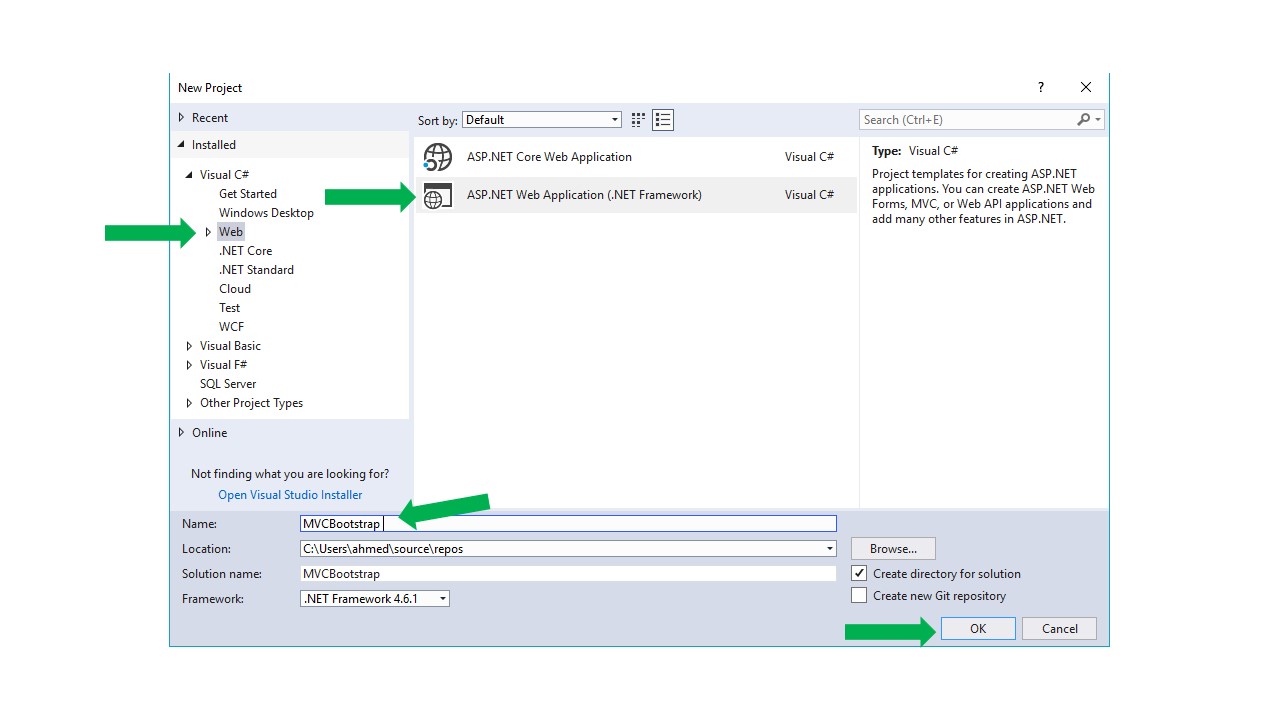
Task: Expand the Visual Basic node
Action: click(189, 346)
